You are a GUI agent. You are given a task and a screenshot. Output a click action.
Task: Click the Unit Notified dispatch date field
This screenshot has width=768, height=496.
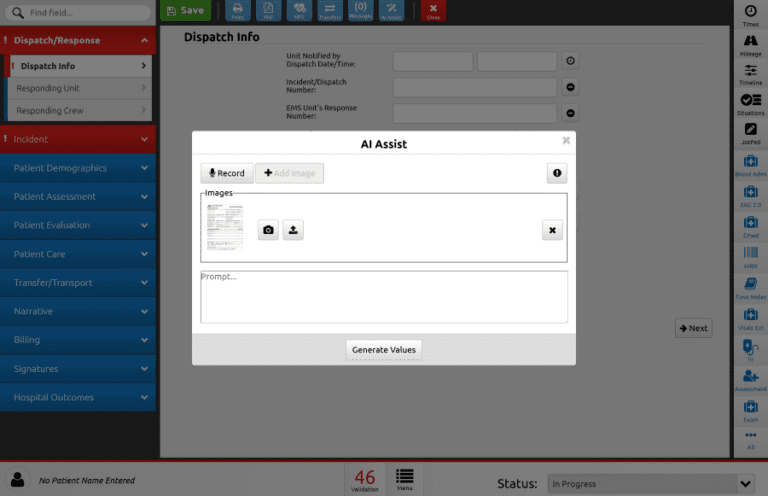(432, 61)
